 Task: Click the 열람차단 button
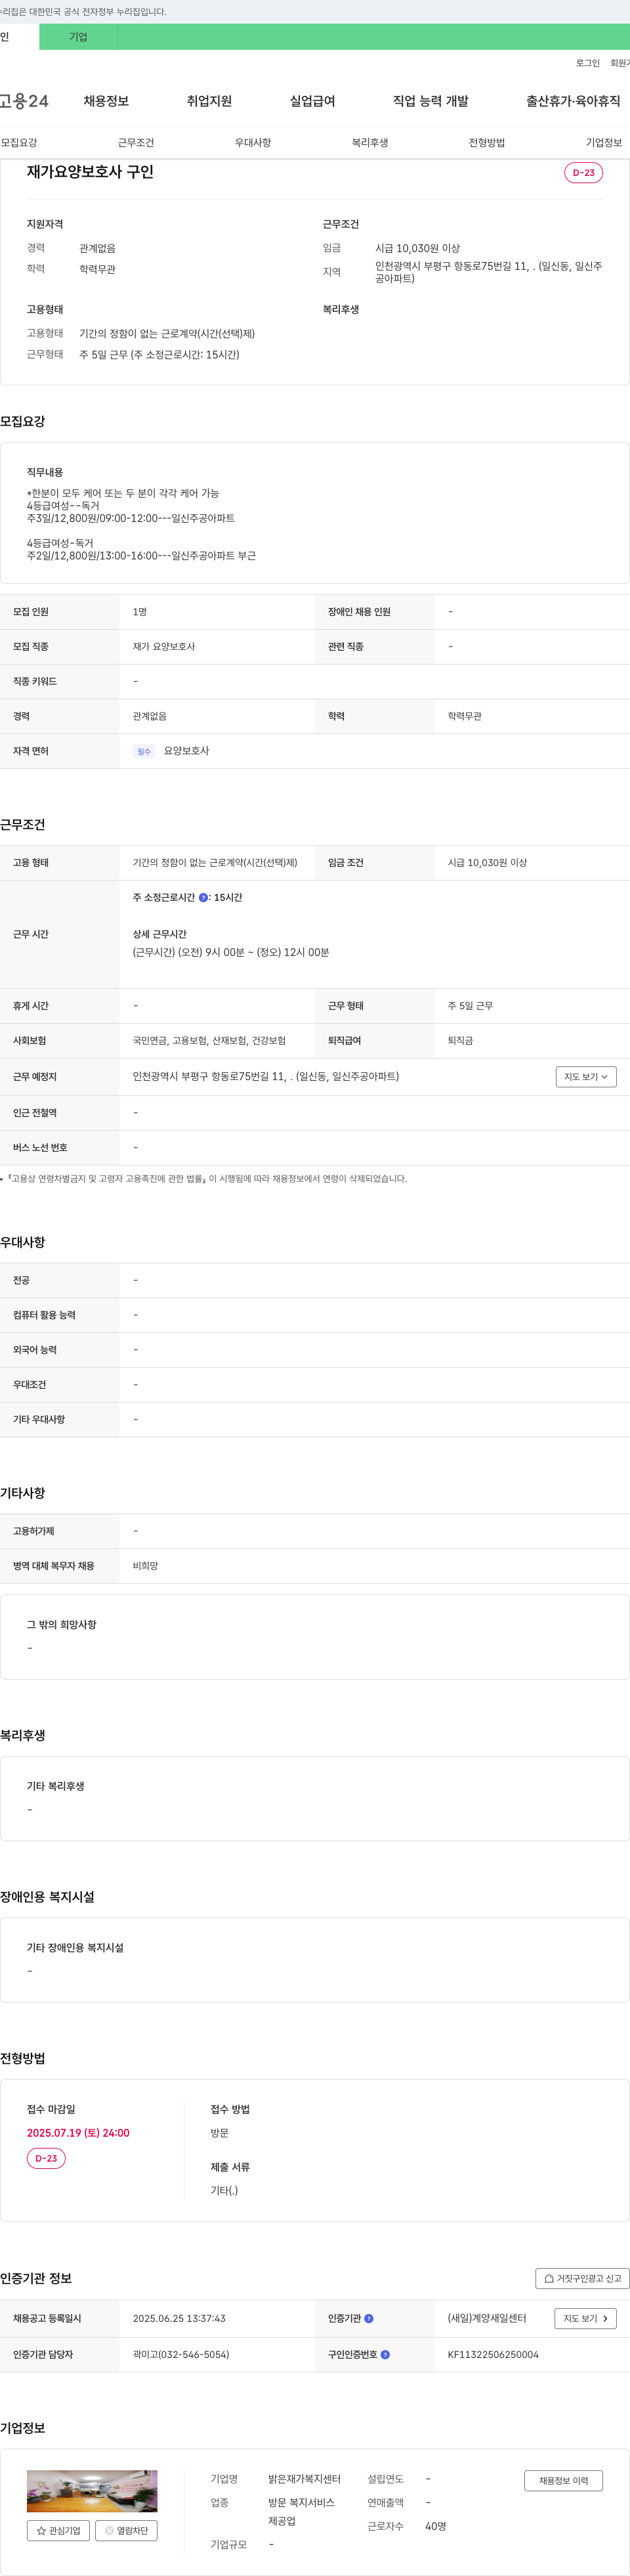pyautogui.click(x=126, y=2531)
